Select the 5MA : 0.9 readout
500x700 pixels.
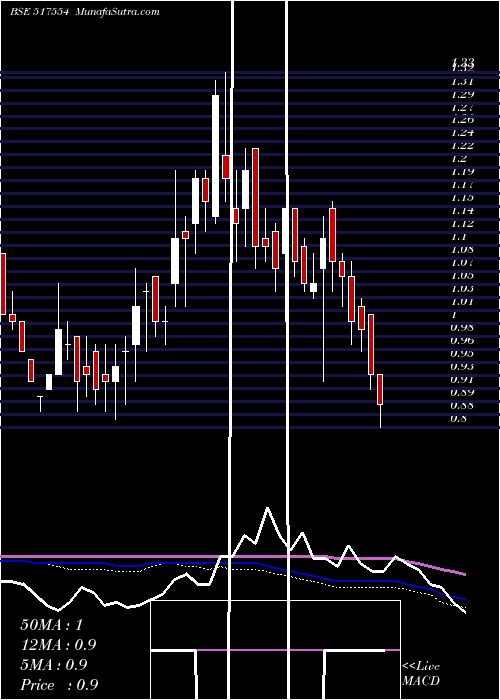pyautogui.click(x=54, y=665)
